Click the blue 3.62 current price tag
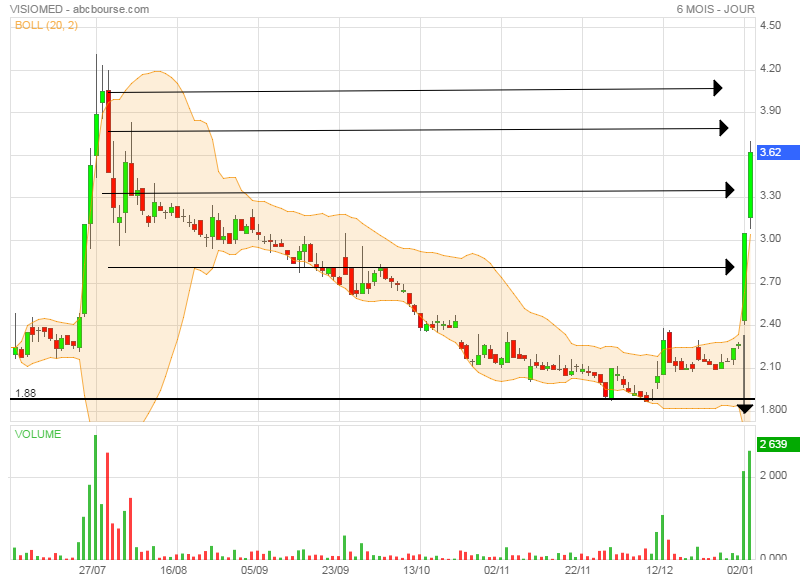The image size is (800, 580). click(x=778, y=152)
